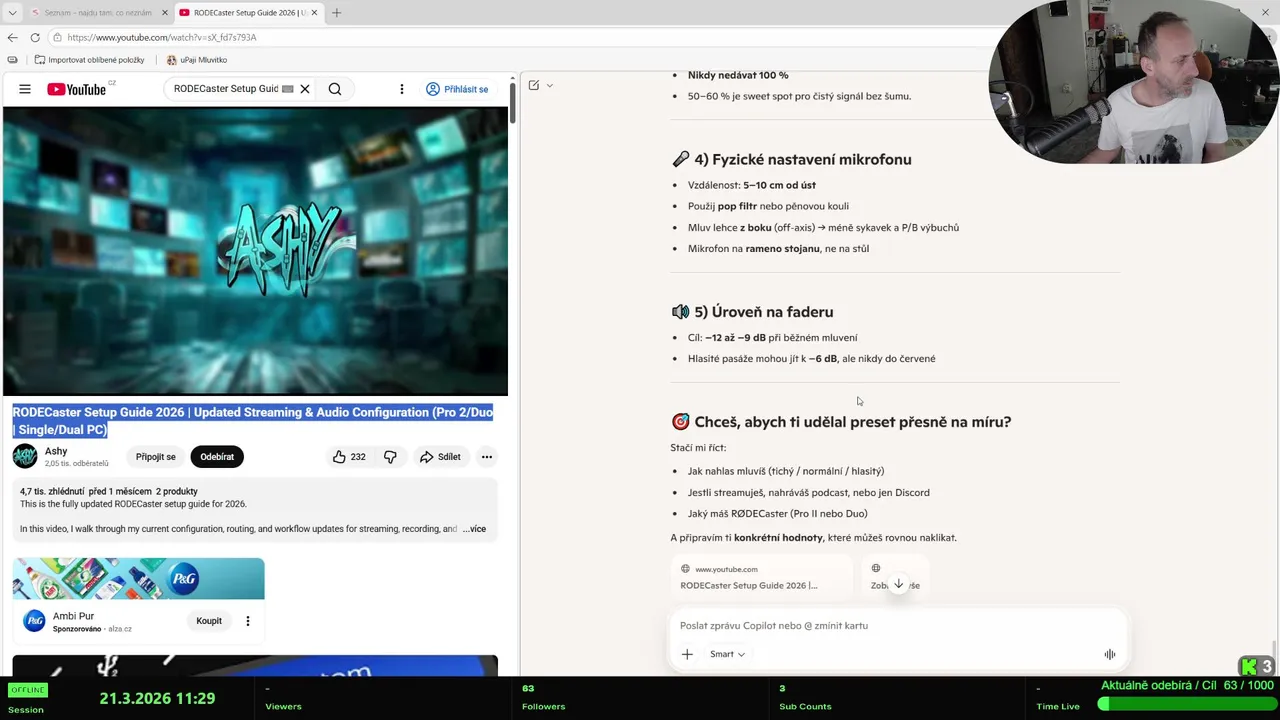Start a new Copilot chat compose icon
The image size is (1280, 720).
coord(534,85)
